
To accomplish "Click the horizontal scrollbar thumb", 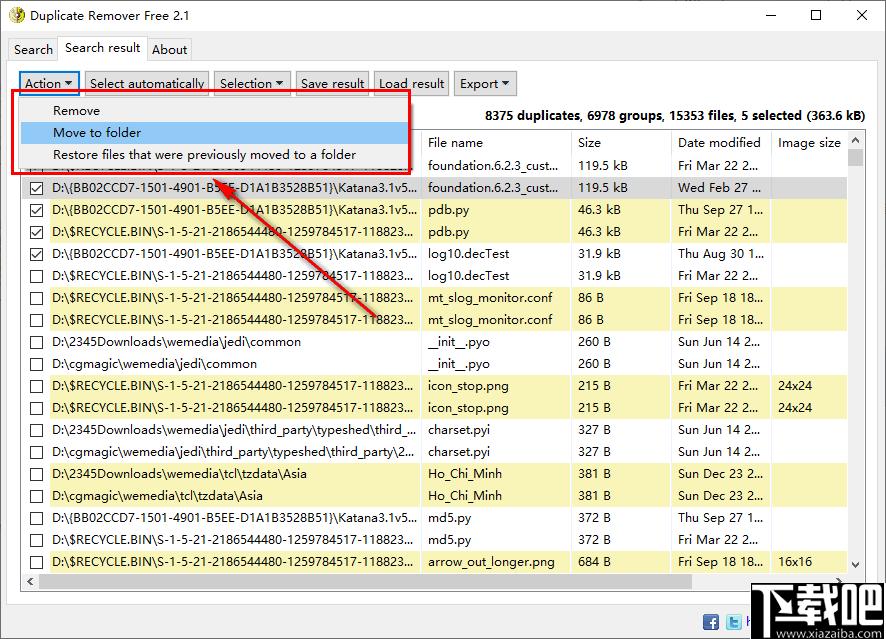I will 365,581.
